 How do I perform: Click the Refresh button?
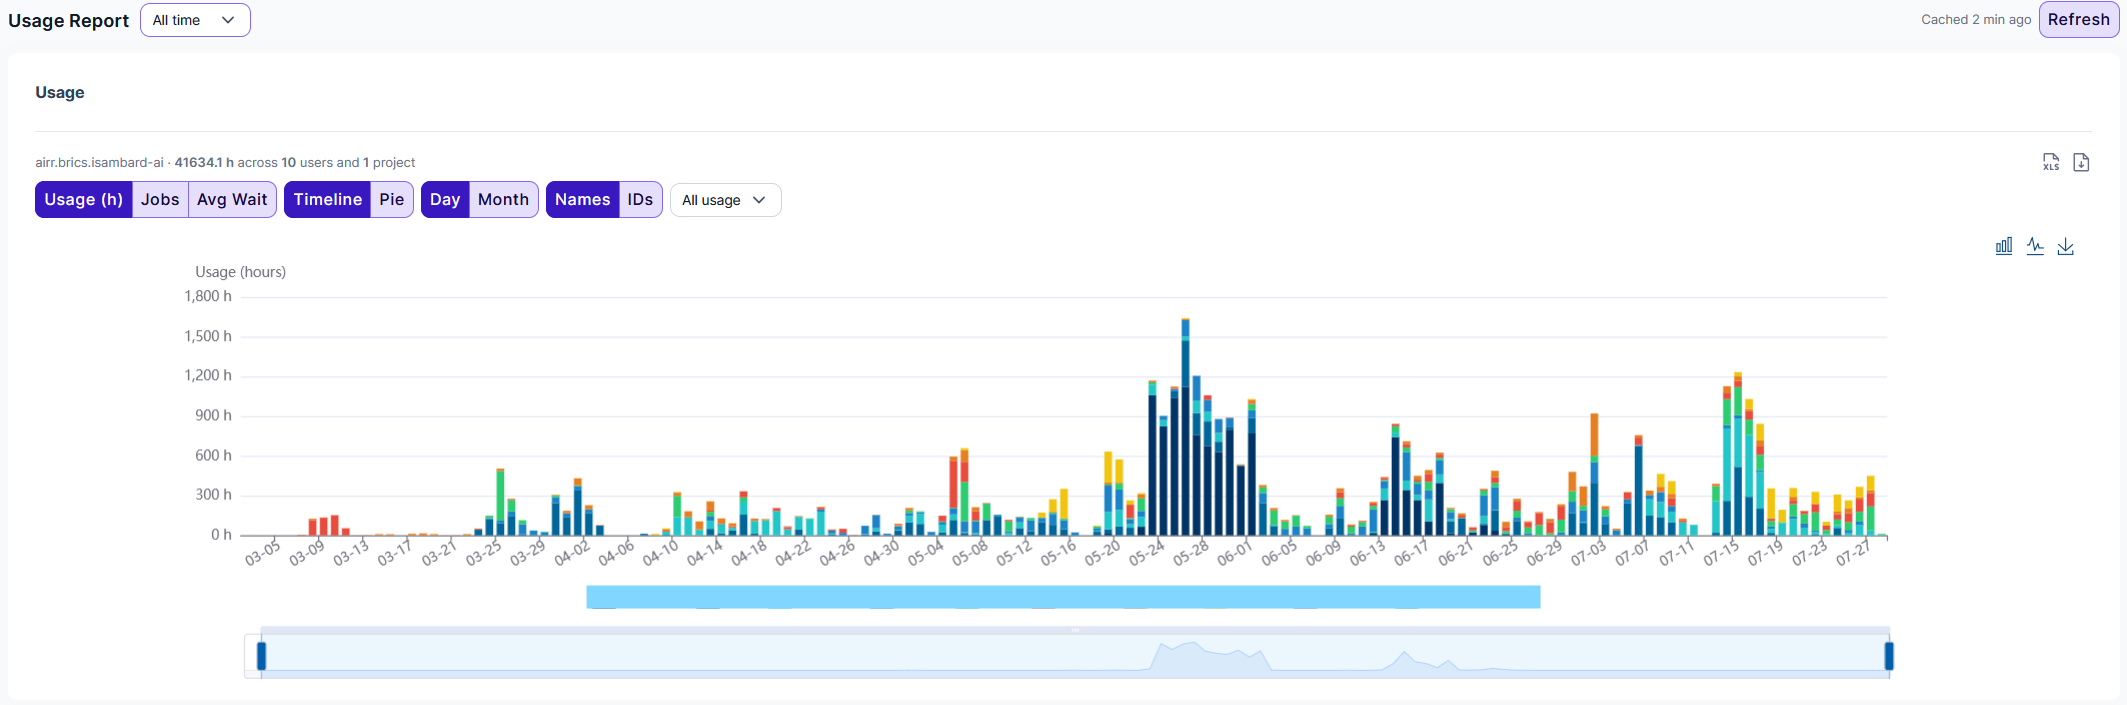click(2079, 20)
